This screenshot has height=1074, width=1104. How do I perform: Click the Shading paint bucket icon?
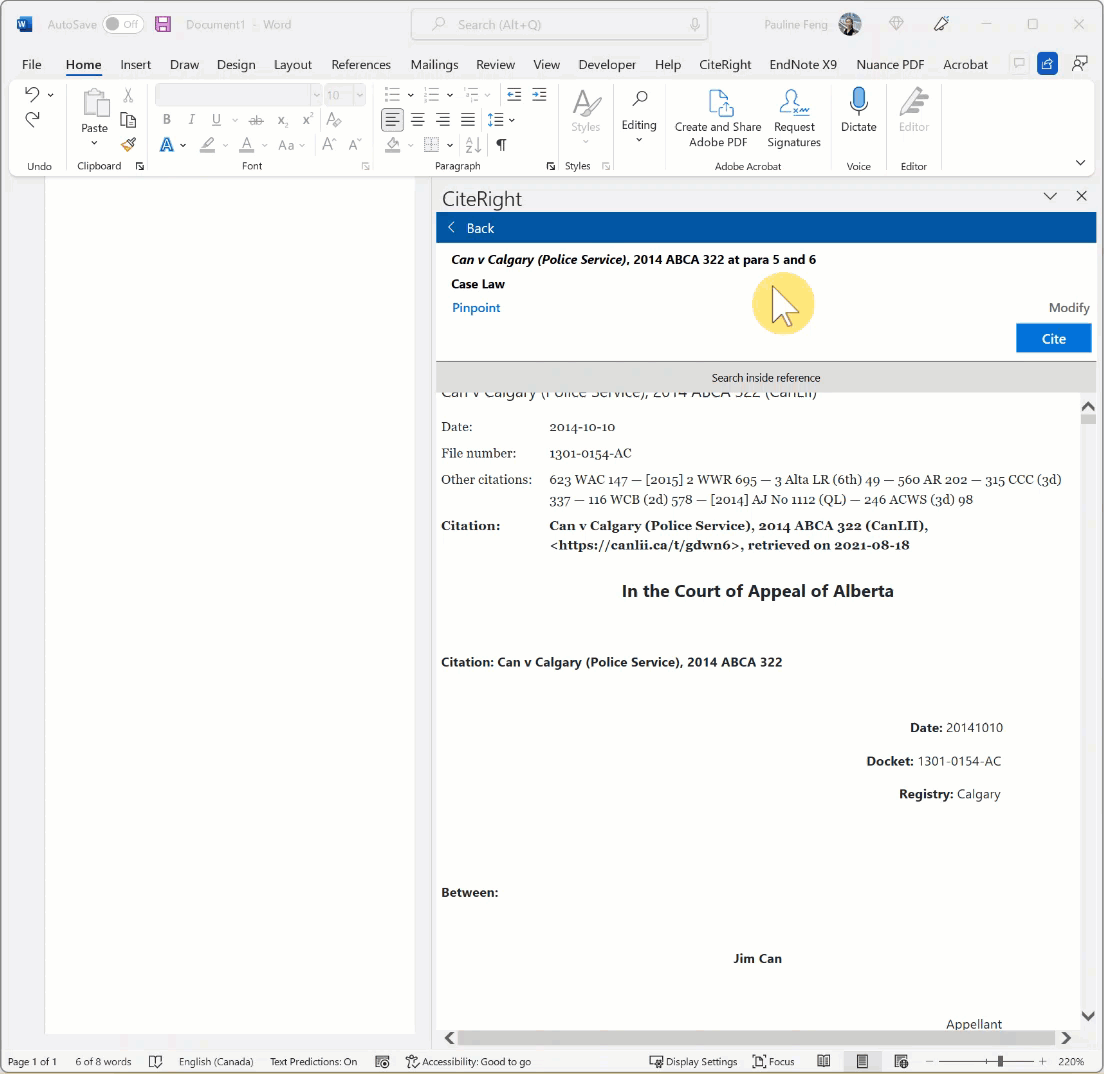393,145
